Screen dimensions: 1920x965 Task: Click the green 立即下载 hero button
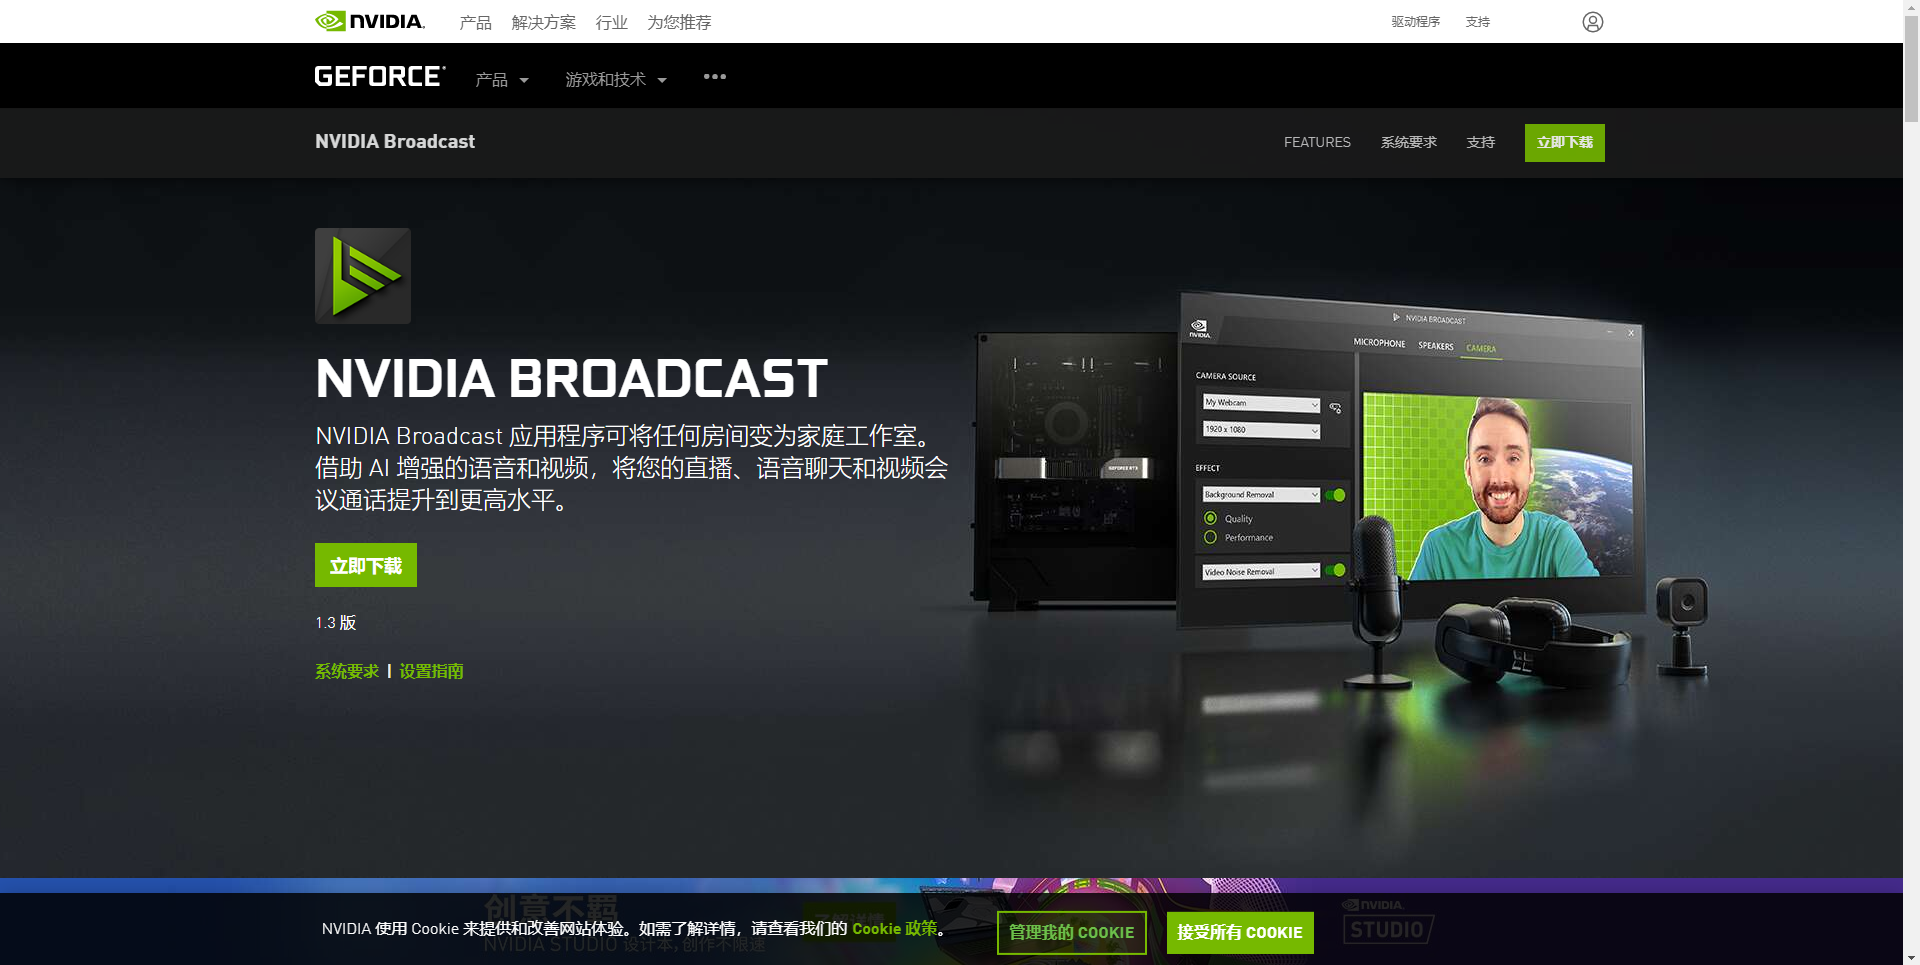pos(366,565)
